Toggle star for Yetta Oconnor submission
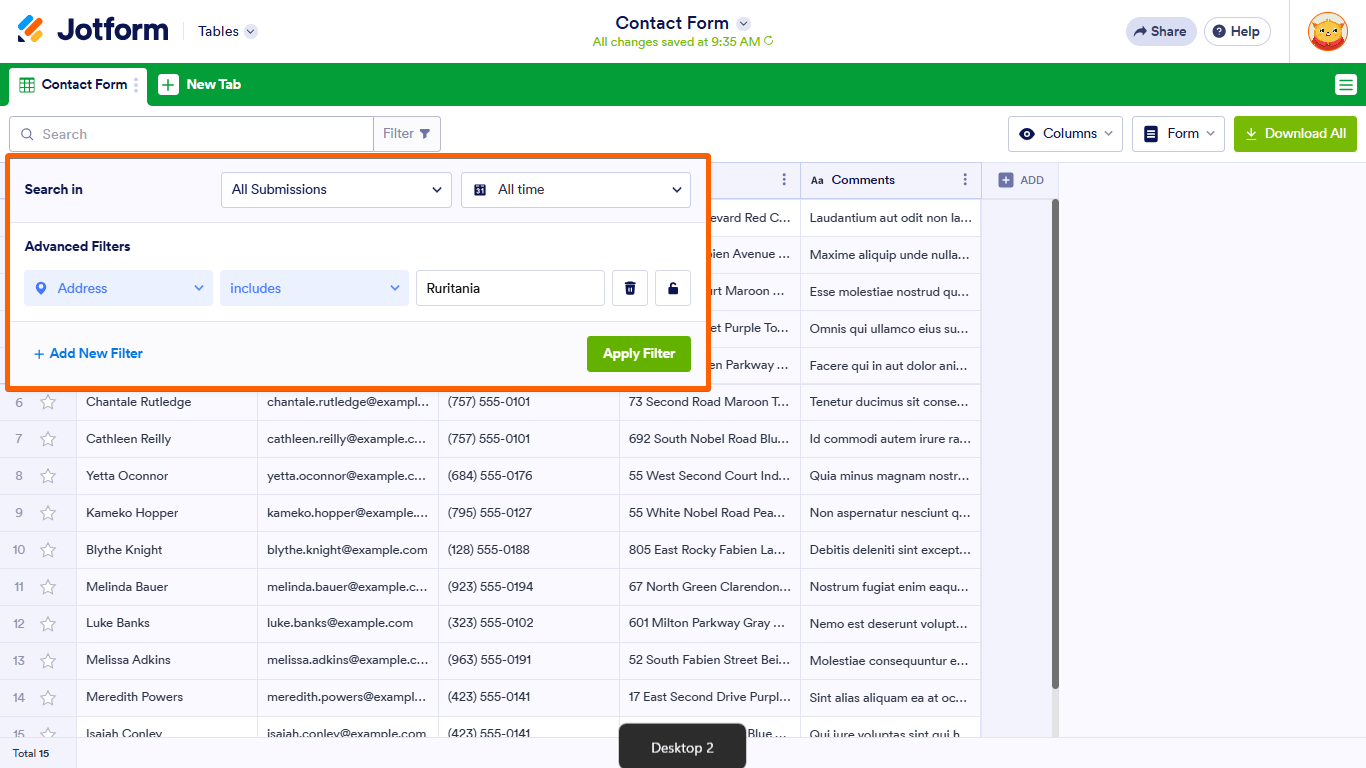This screenshot has width=1366, height=768. tap(48, 476)
